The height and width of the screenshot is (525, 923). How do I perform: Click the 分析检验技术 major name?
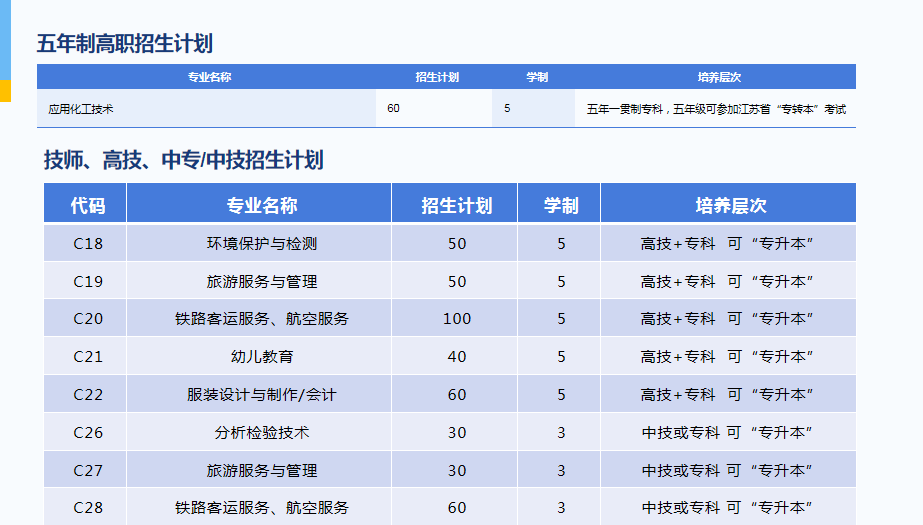pos(262,432)
